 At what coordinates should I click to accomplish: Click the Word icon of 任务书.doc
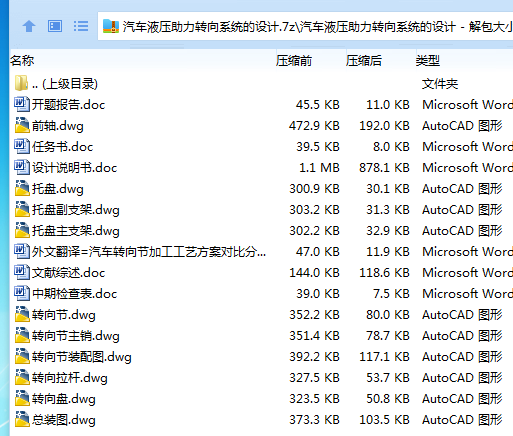click(x=22, y=146)
